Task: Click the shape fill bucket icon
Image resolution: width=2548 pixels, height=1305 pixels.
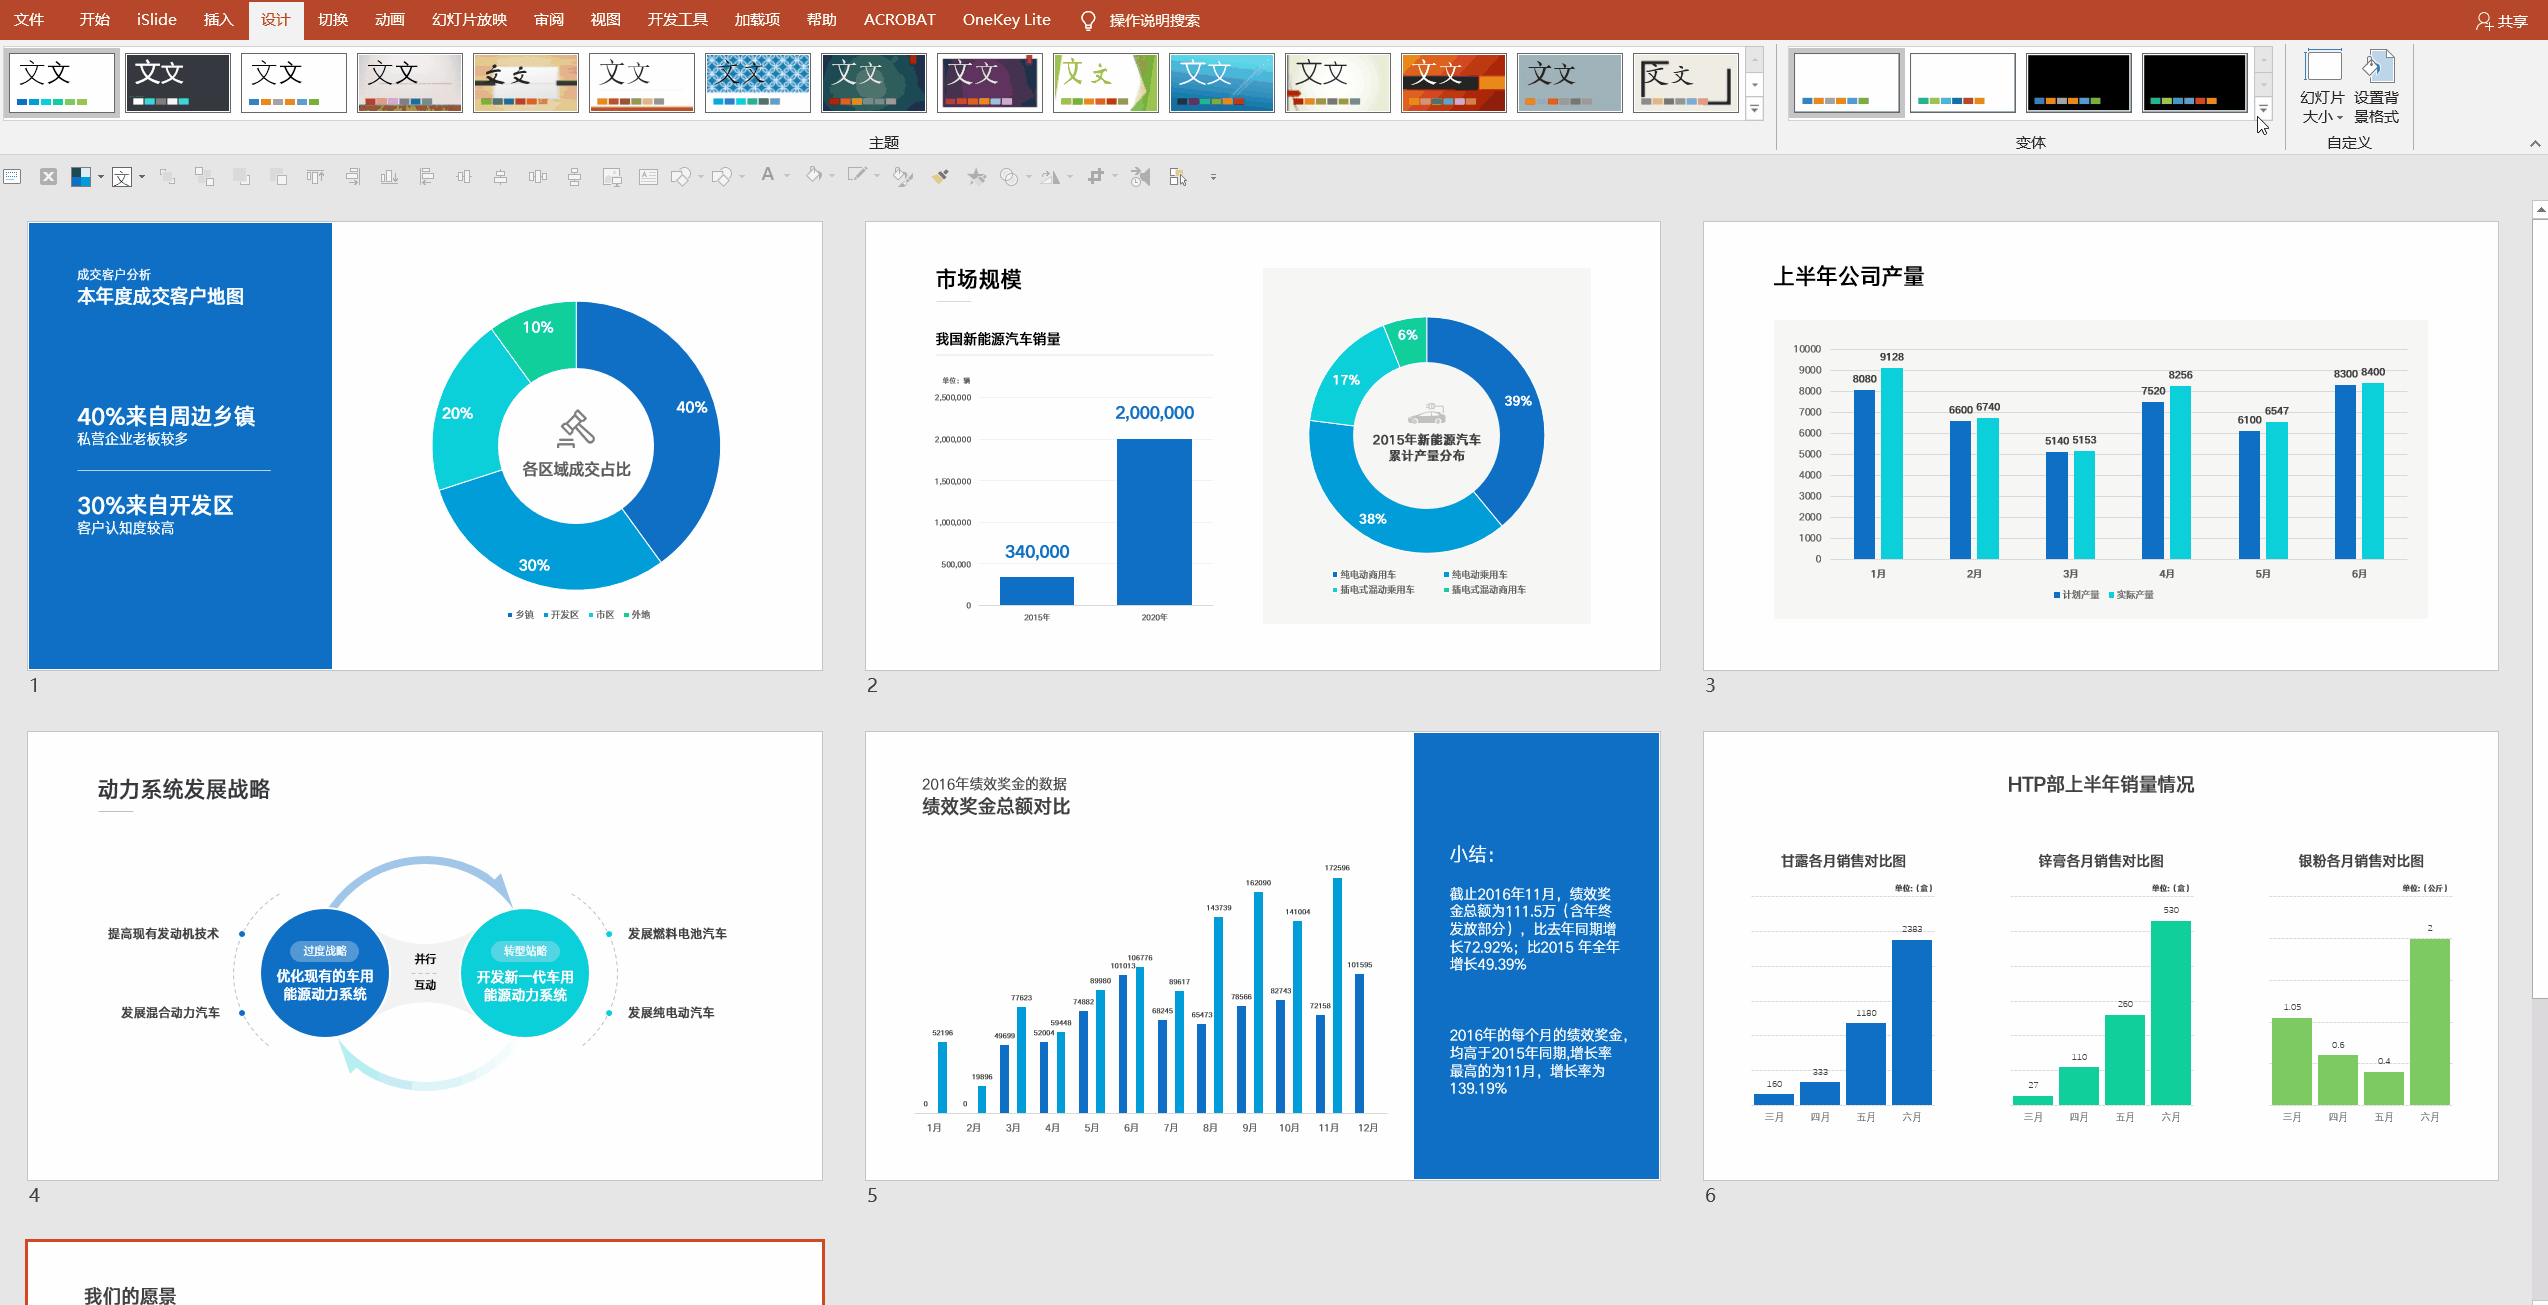Action: coord(814,176)
